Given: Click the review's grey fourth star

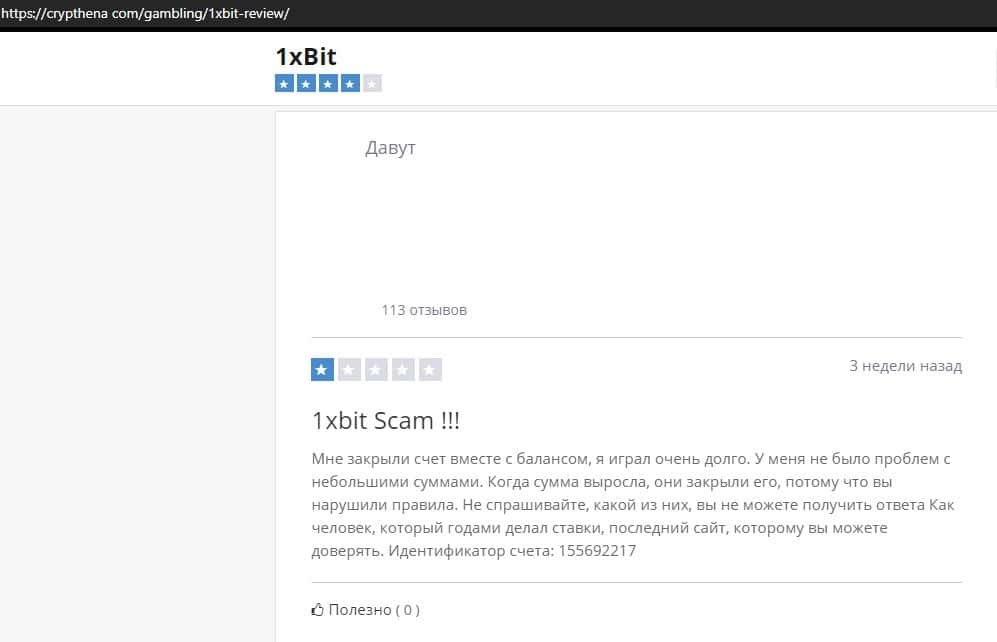Looking at the screenshot, I should (402, 369).
